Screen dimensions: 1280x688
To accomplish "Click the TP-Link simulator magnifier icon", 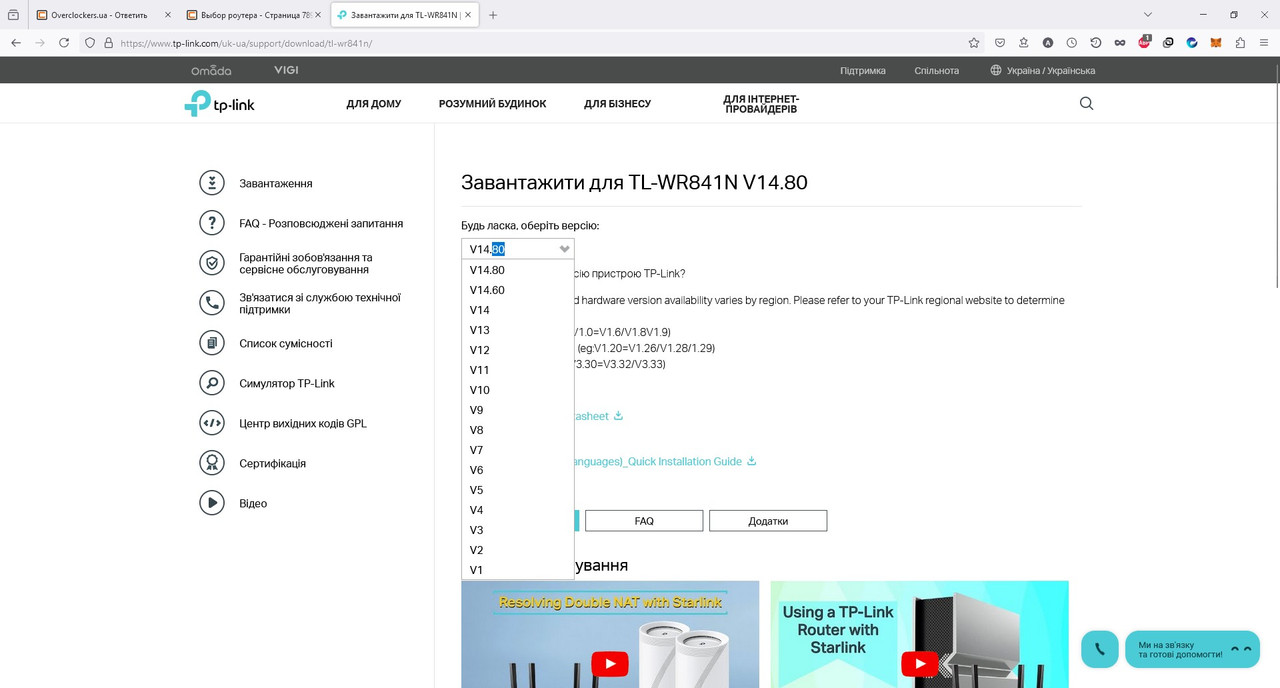I will pos(212,383).
